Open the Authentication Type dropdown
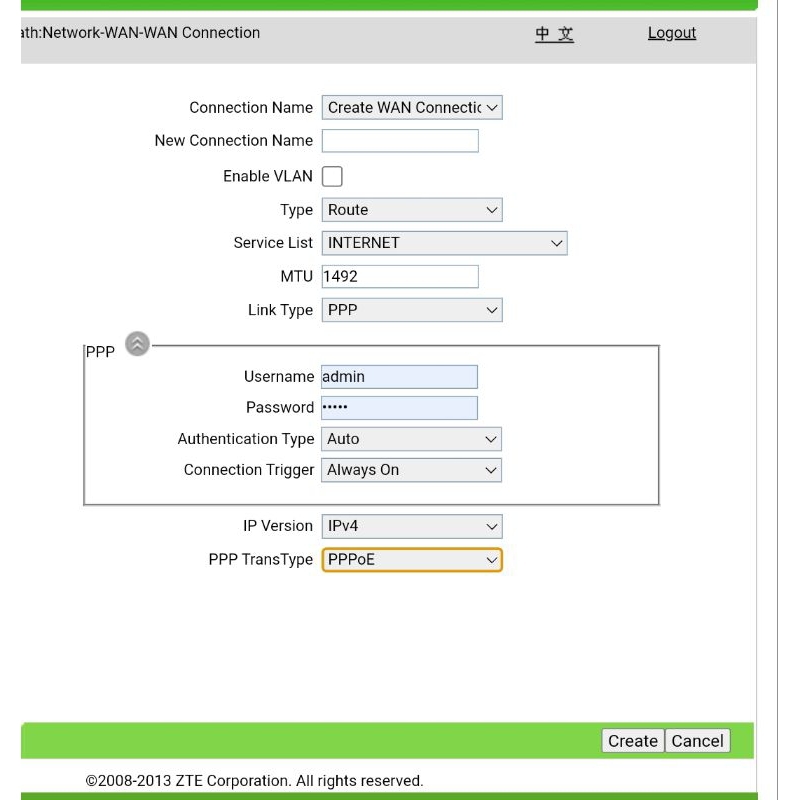Screen dimensions: 800x800 pos(411,439)
